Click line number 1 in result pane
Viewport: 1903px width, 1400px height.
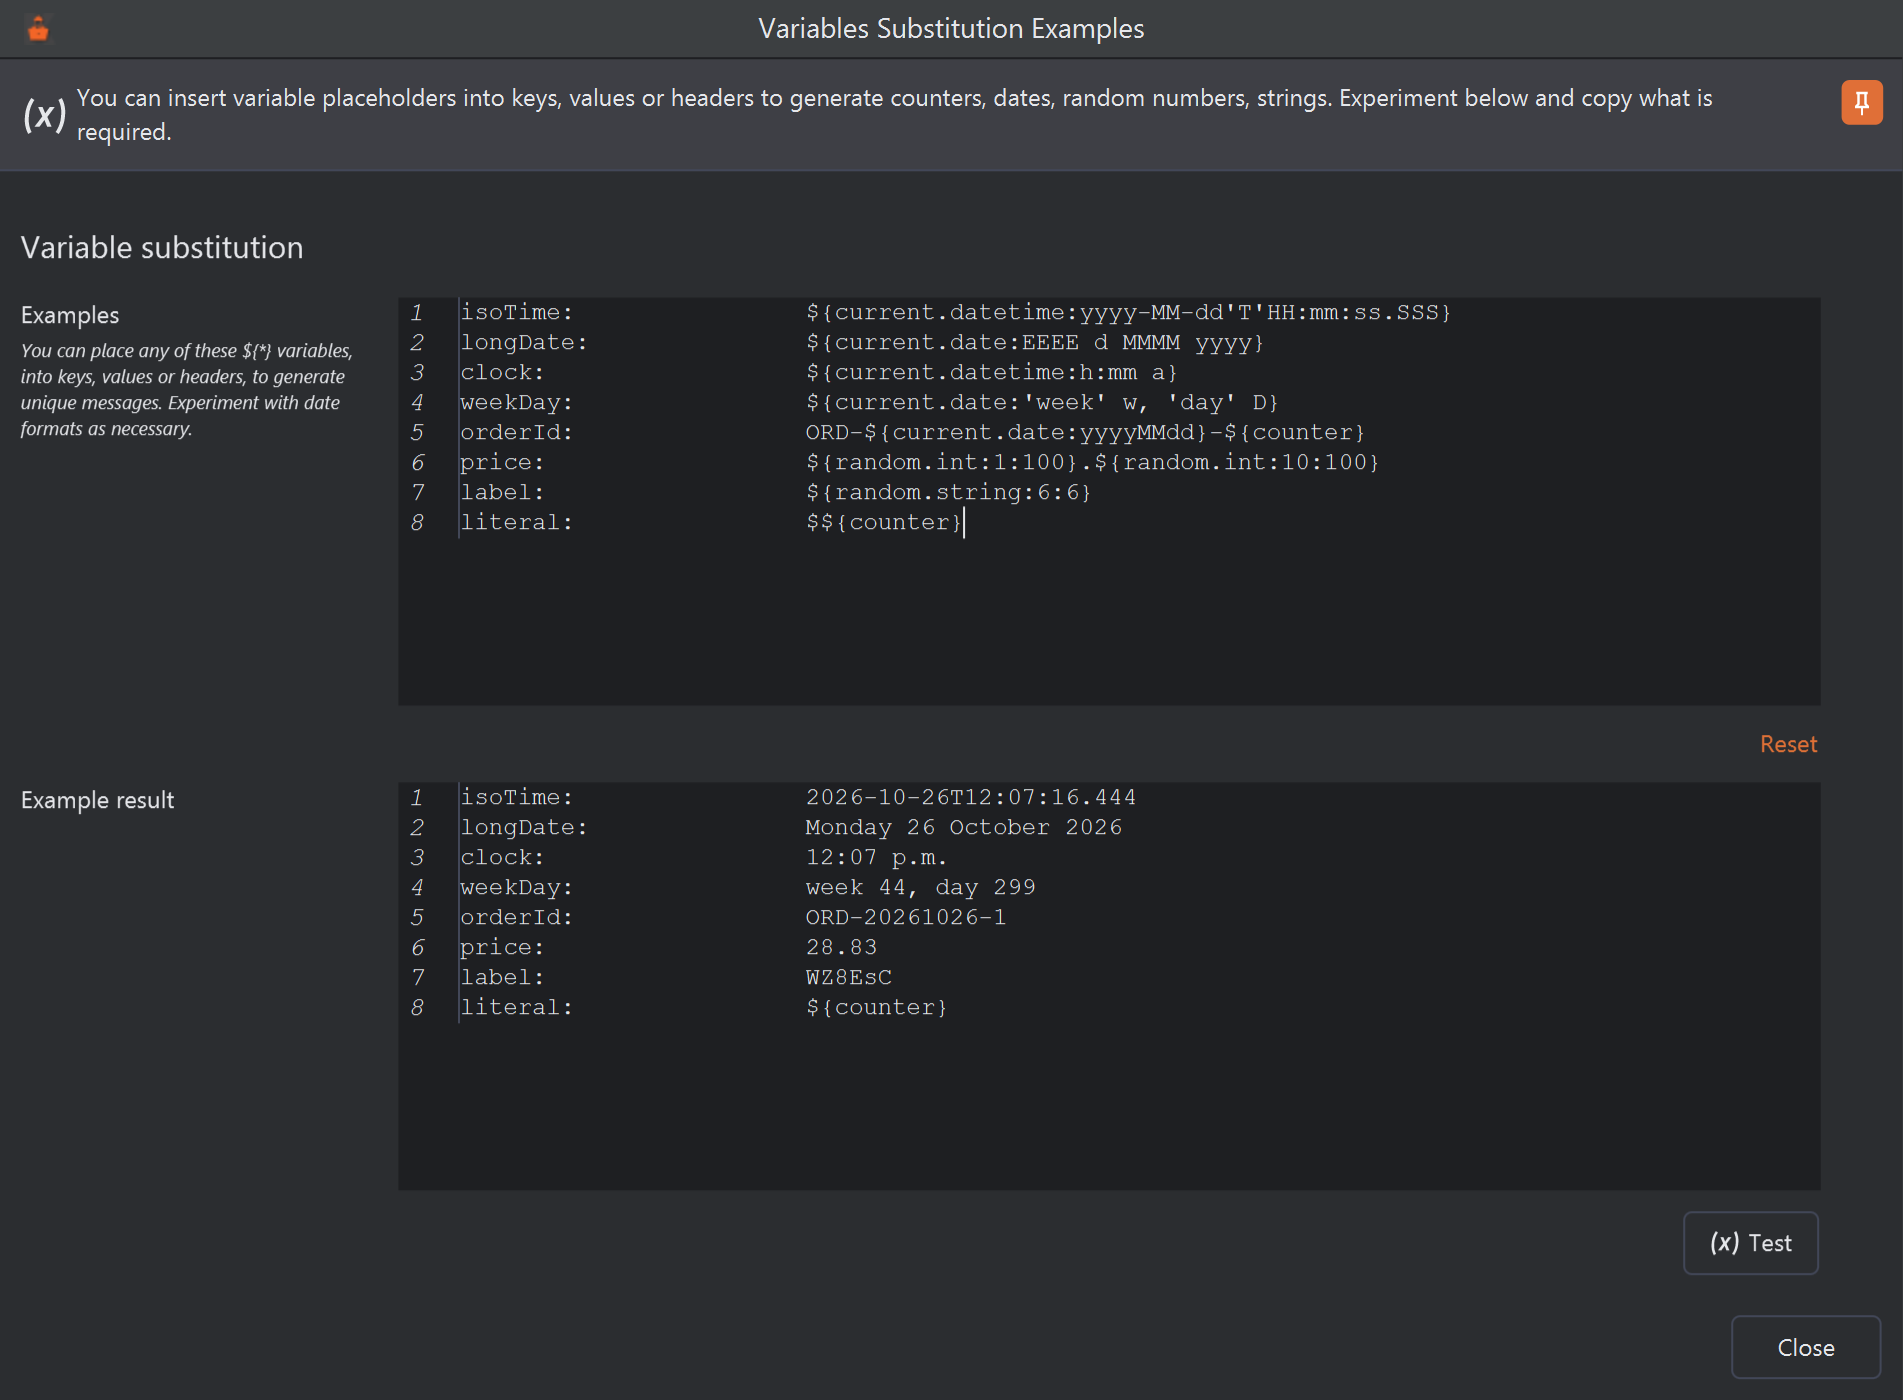(x=417, y=797)
